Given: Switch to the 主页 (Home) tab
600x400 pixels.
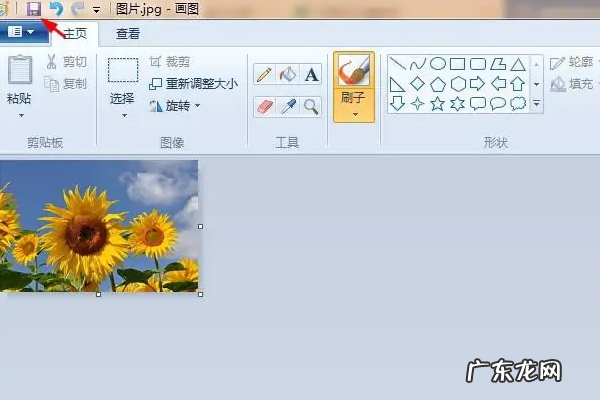Looking at the screenshot, I should point(75,33).
